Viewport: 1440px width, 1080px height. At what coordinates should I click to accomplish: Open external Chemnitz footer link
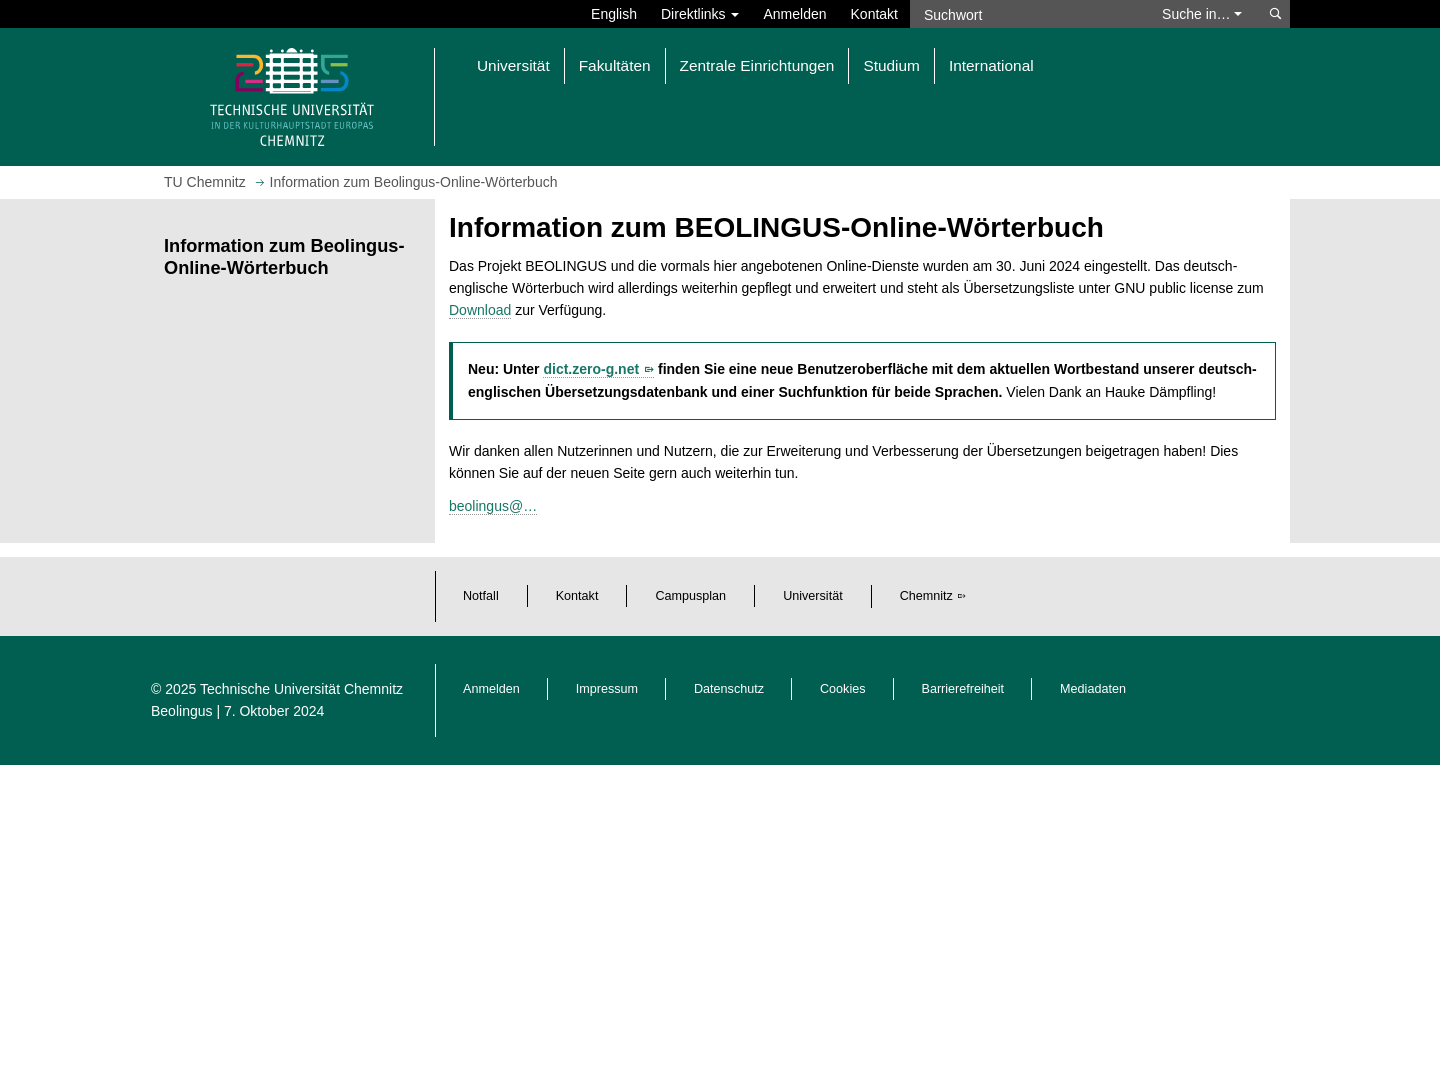[933, 596]
